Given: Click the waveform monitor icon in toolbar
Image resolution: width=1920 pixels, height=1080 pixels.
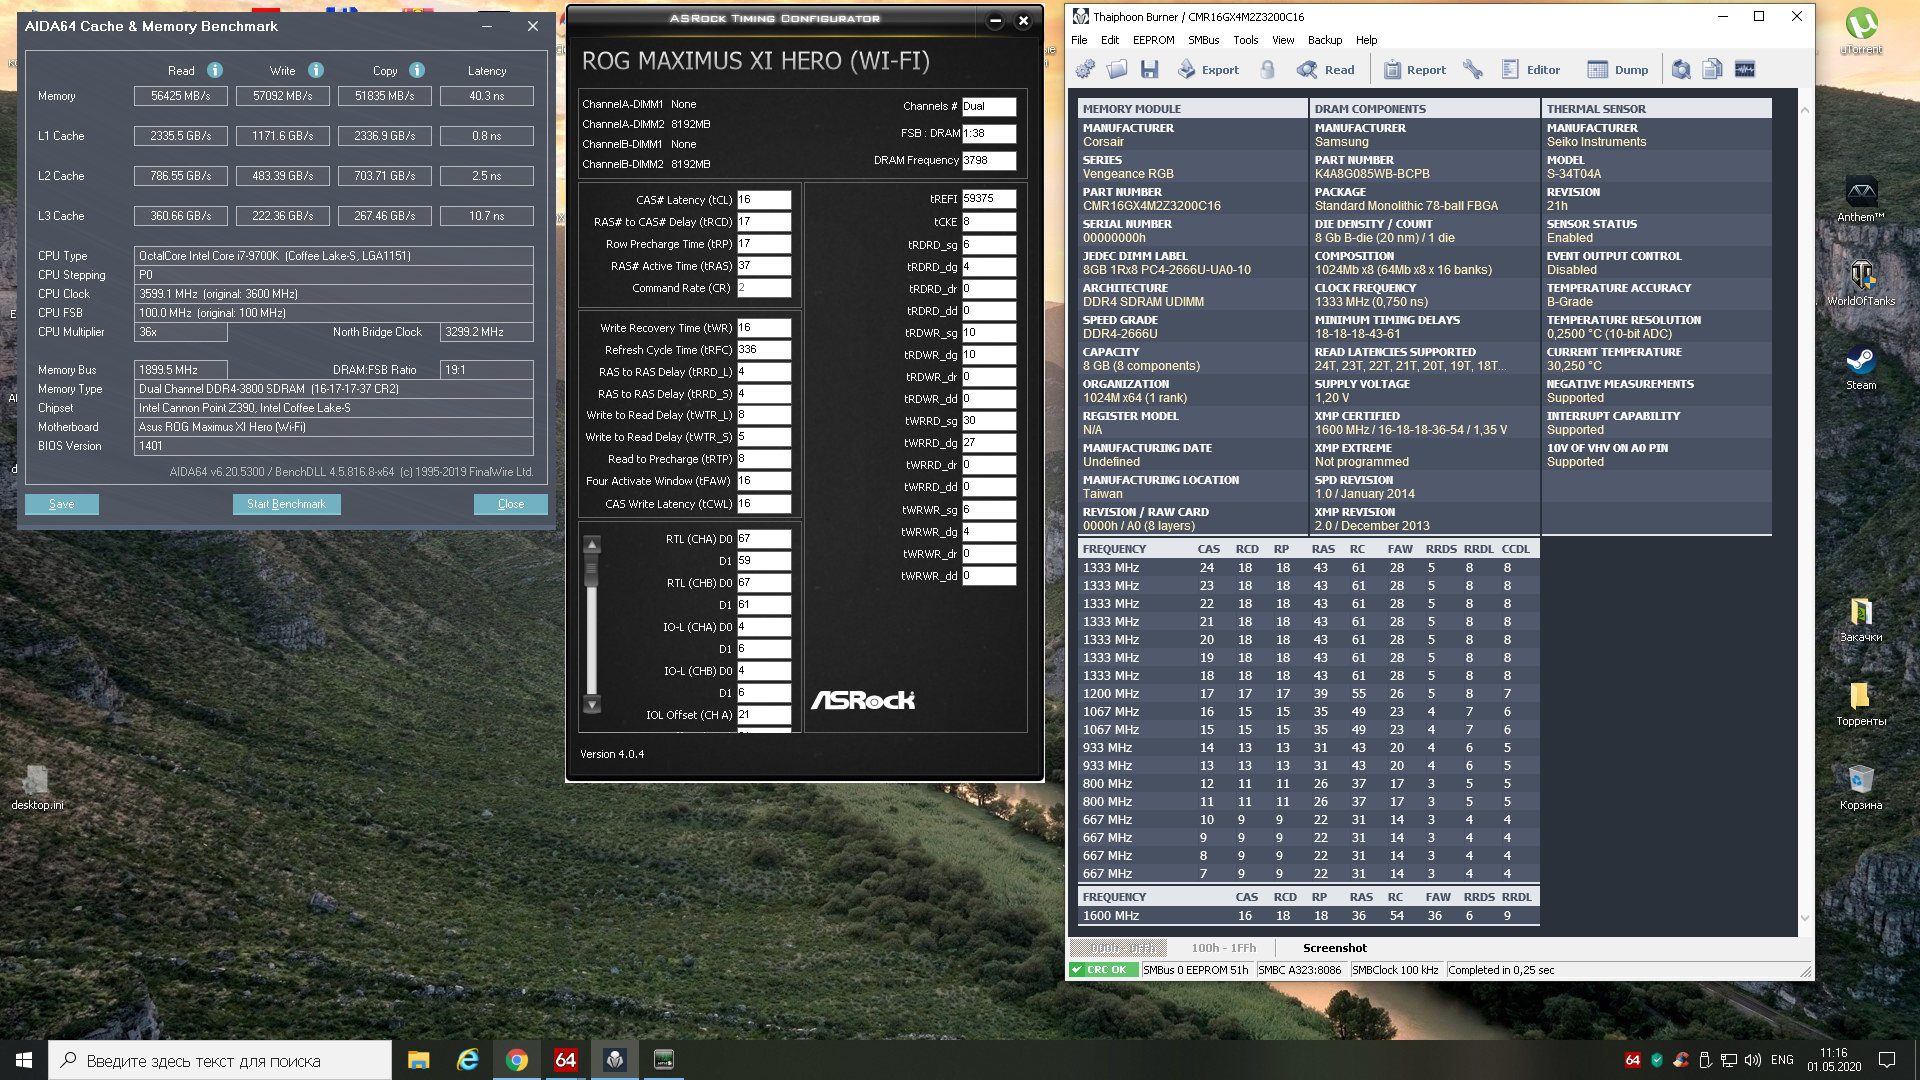Looking at the screenshot, I should point(1745,69).
